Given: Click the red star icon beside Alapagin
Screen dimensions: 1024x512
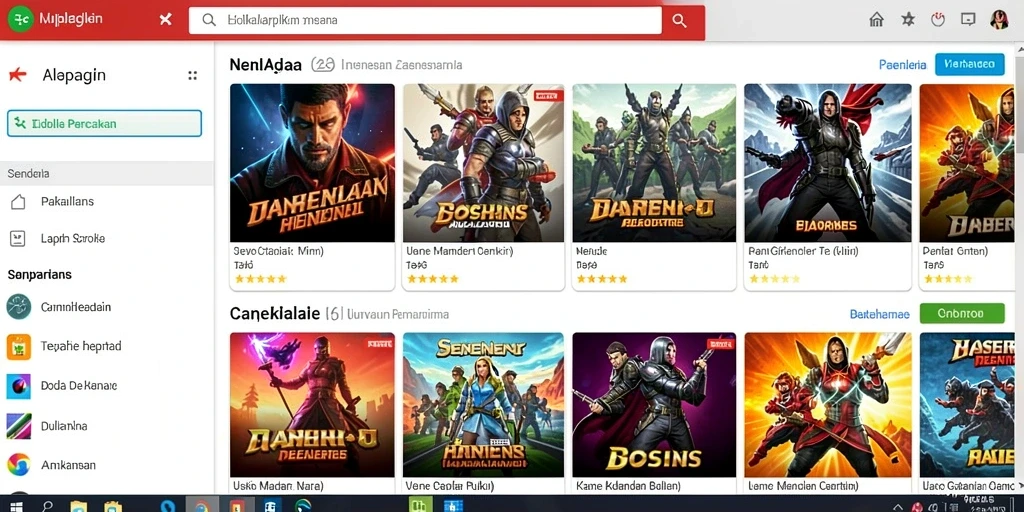Looking at the screenshot, I should (18, 75).
